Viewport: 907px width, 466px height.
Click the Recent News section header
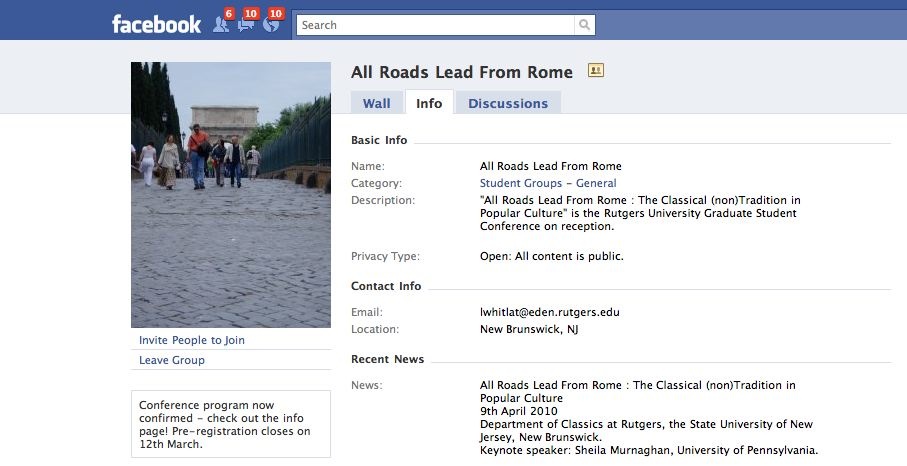(x=387, y=359)
